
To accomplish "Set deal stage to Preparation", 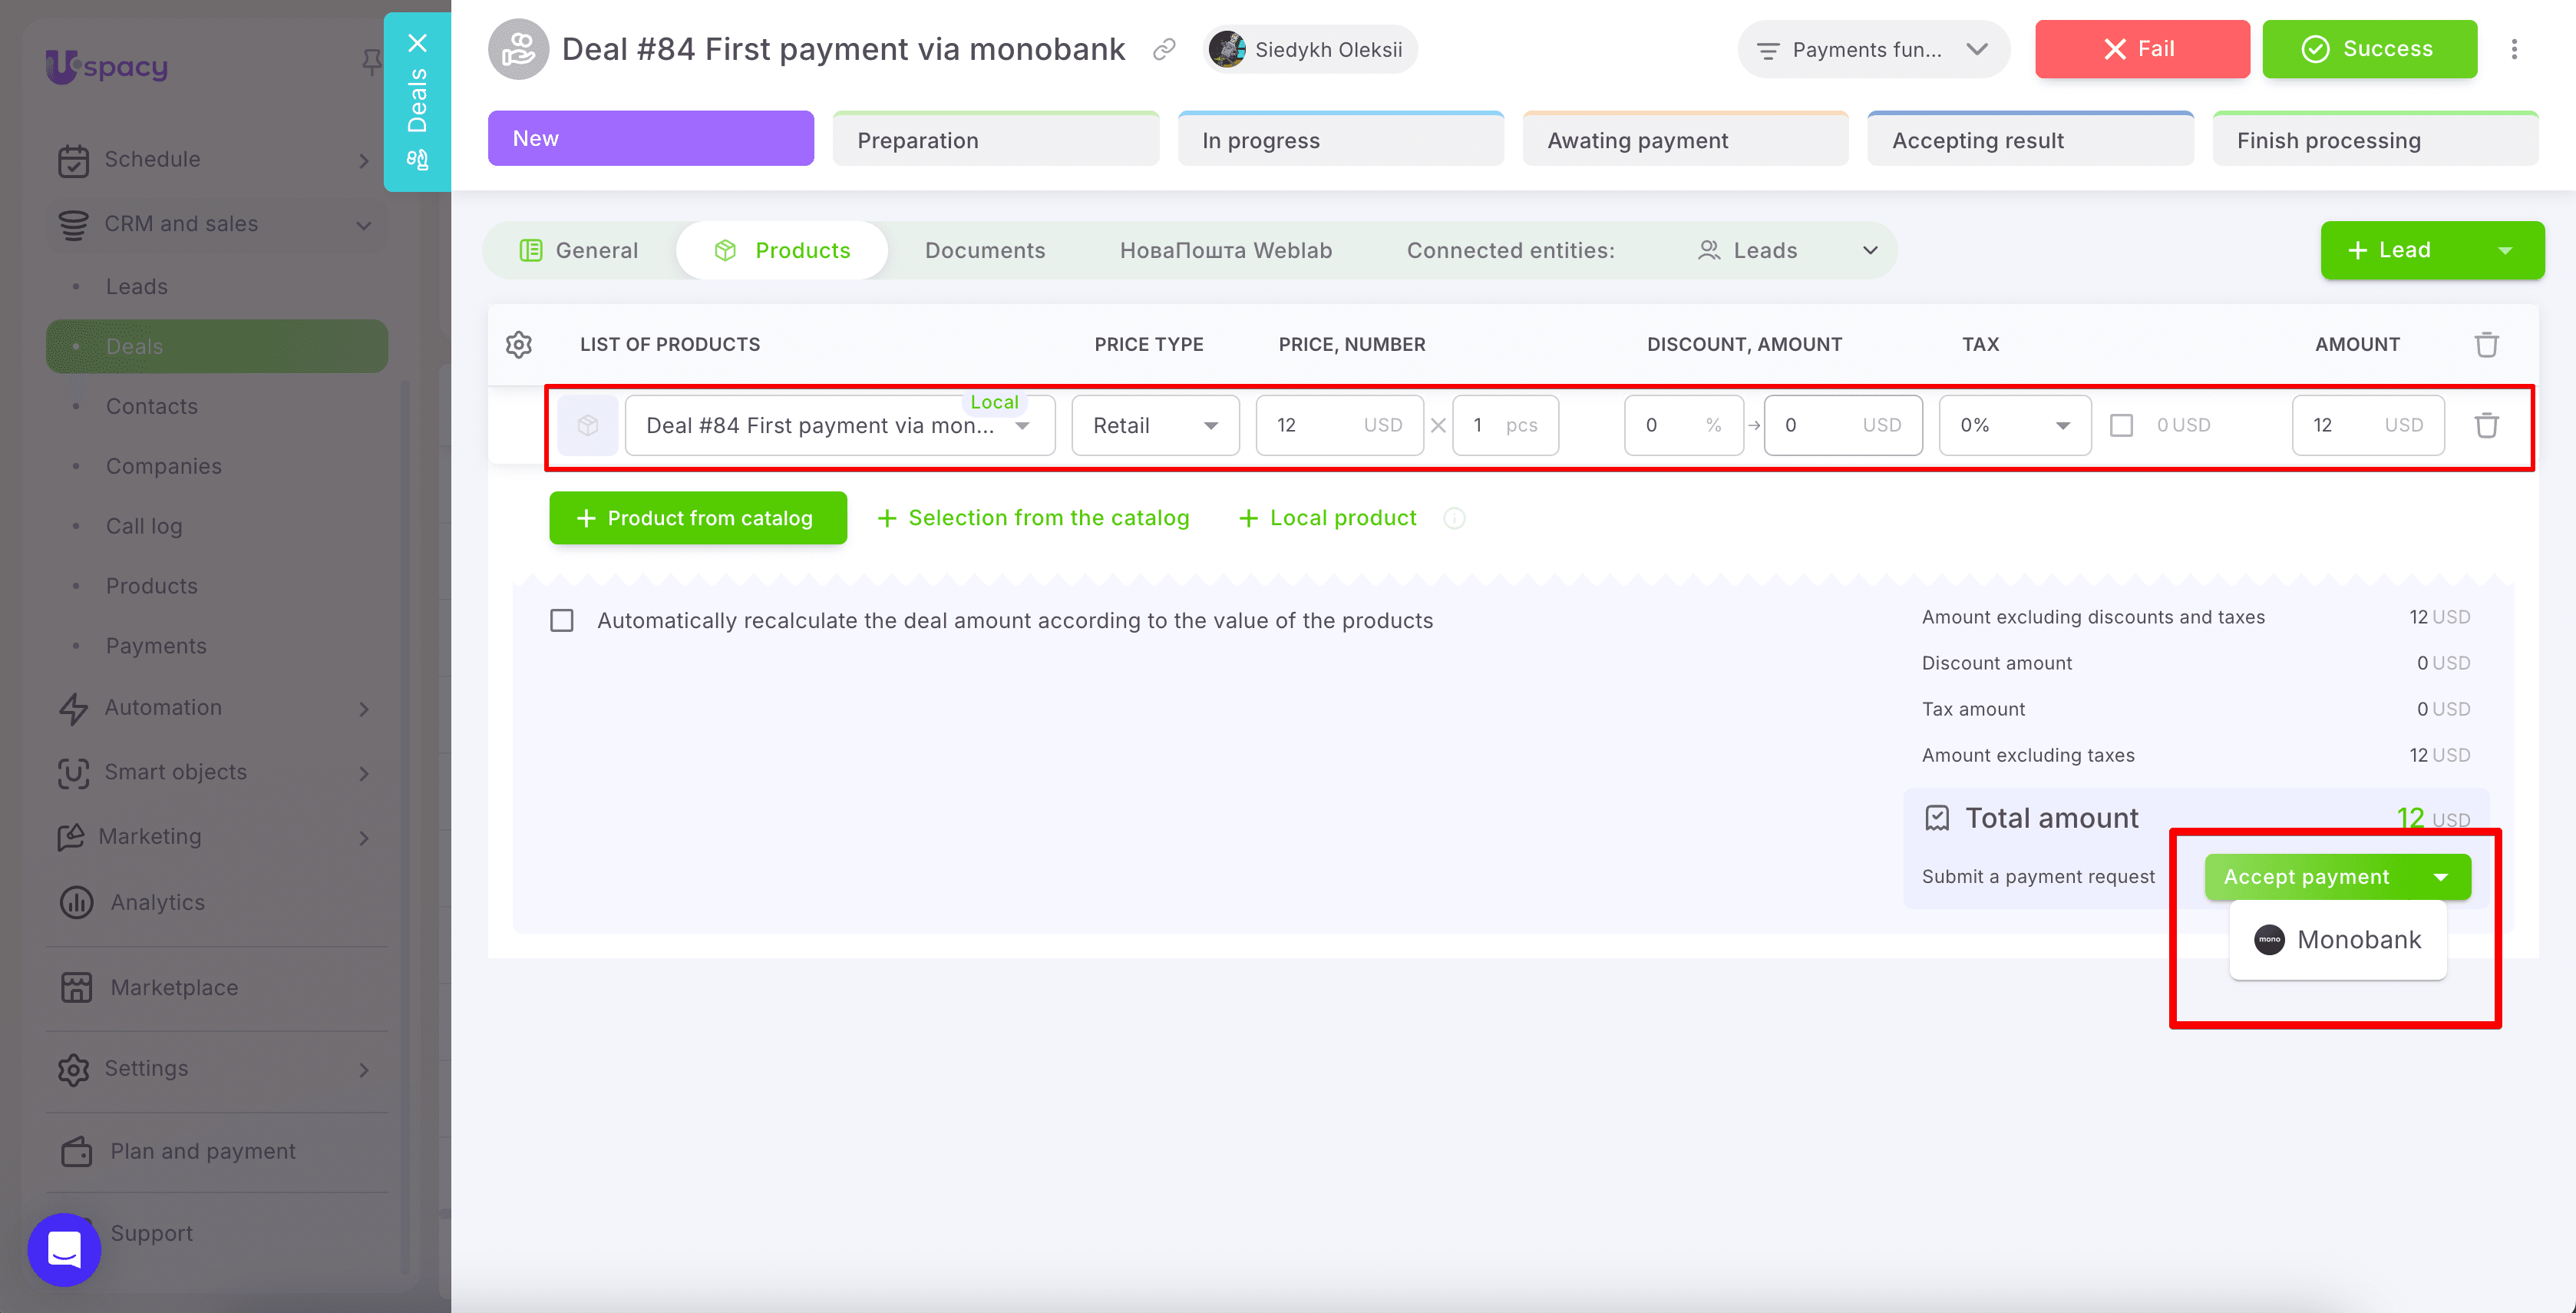I will point(996,138).
